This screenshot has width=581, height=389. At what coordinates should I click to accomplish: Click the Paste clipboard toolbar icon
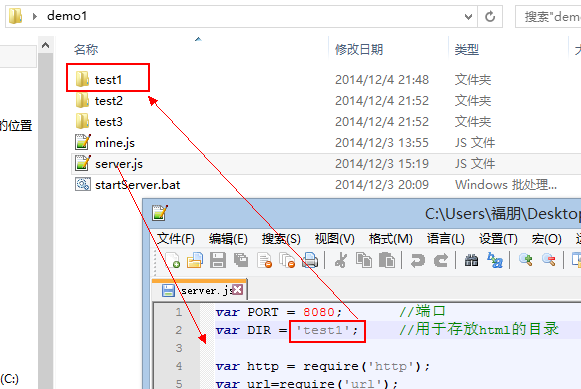(x=387, y=260)
